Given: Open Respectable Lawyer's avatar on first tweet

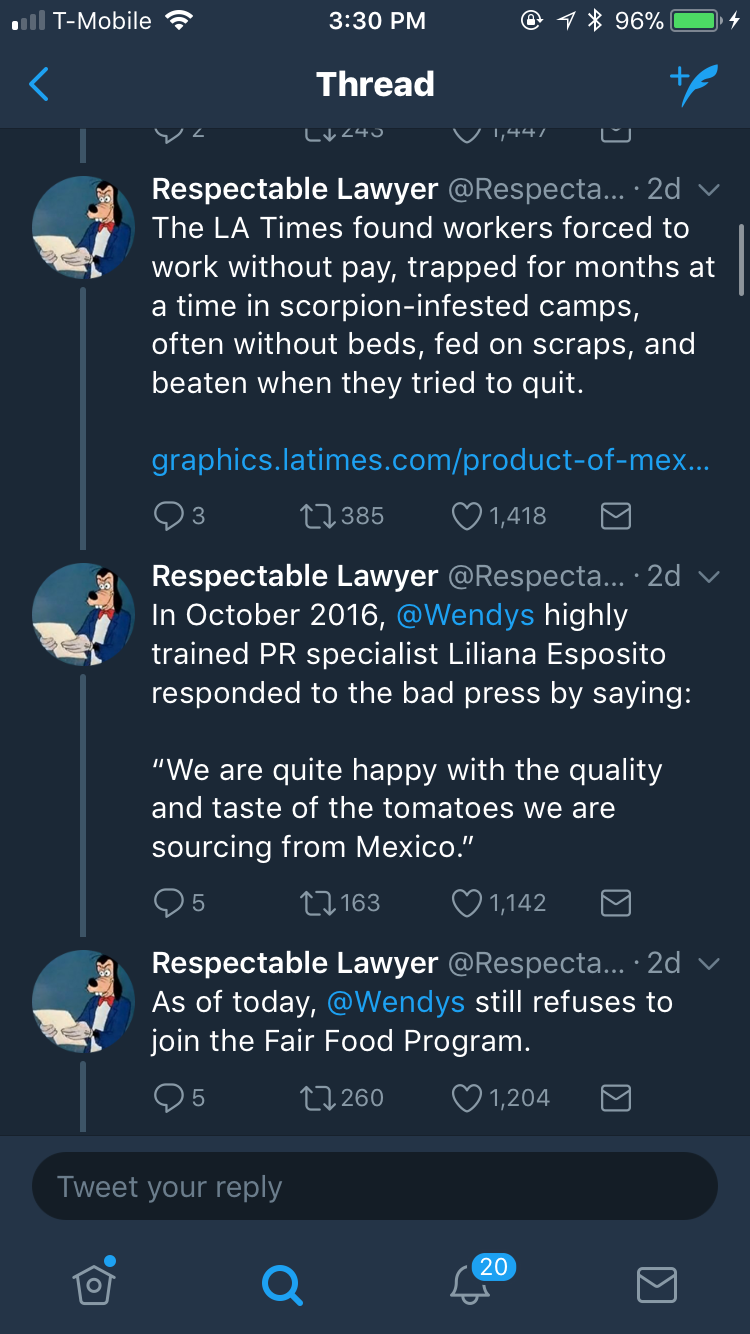Looking at the screenshot, I should click(83, 228).
